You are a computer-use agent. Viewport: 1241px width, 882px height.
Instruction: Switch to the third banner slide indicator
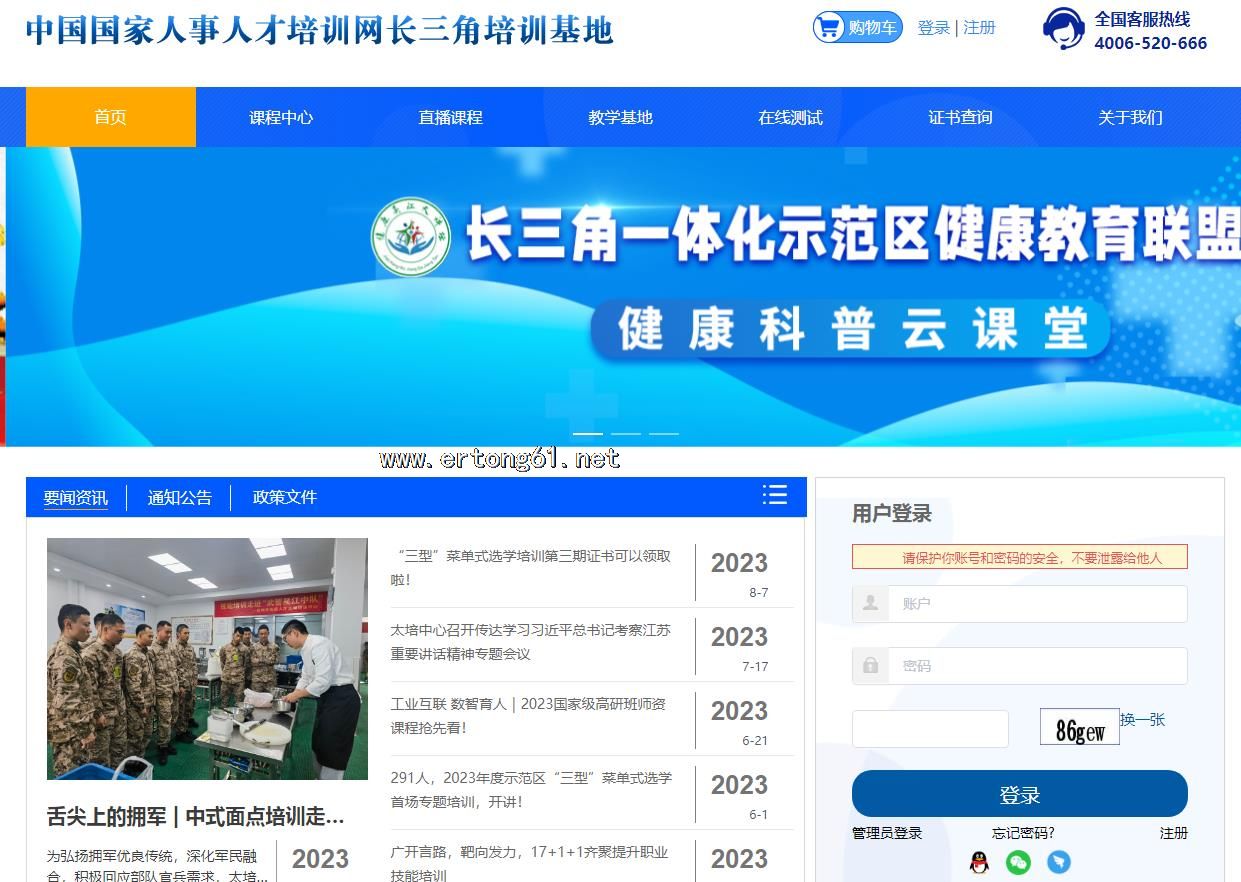pos(663,434)
